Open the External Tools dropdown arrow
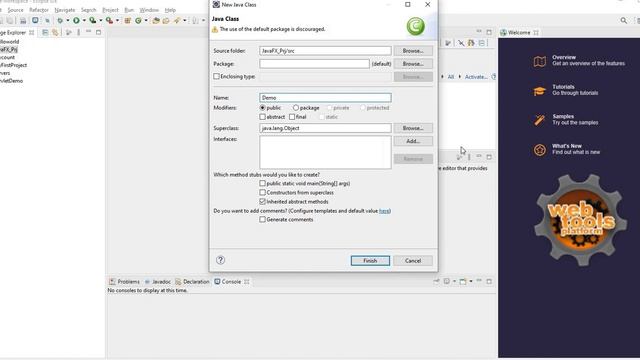Screen dimensions: 640x360 click(118, 20)
